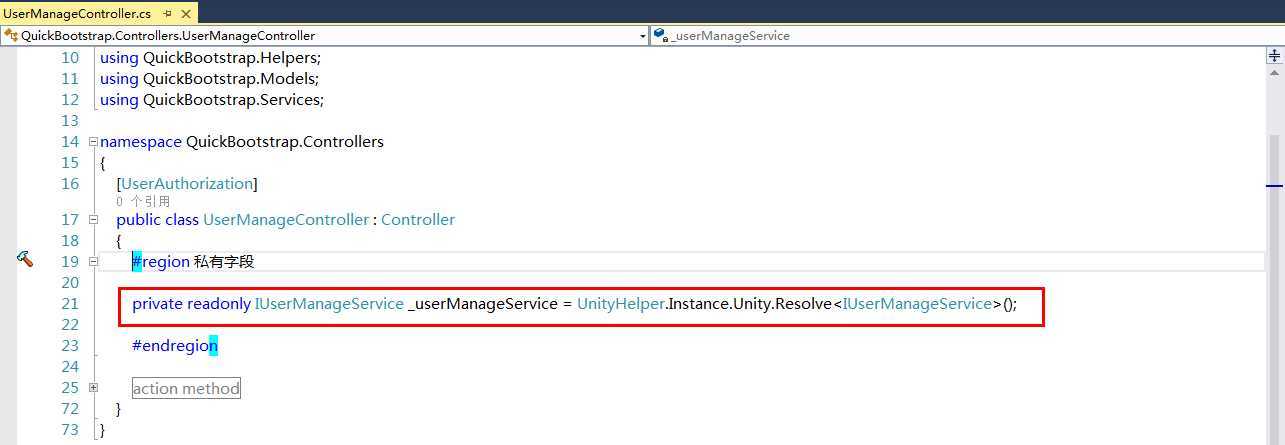Click the editor split handle icon
Viewport: 1285px width, 445px height.
coord(1274,56)
